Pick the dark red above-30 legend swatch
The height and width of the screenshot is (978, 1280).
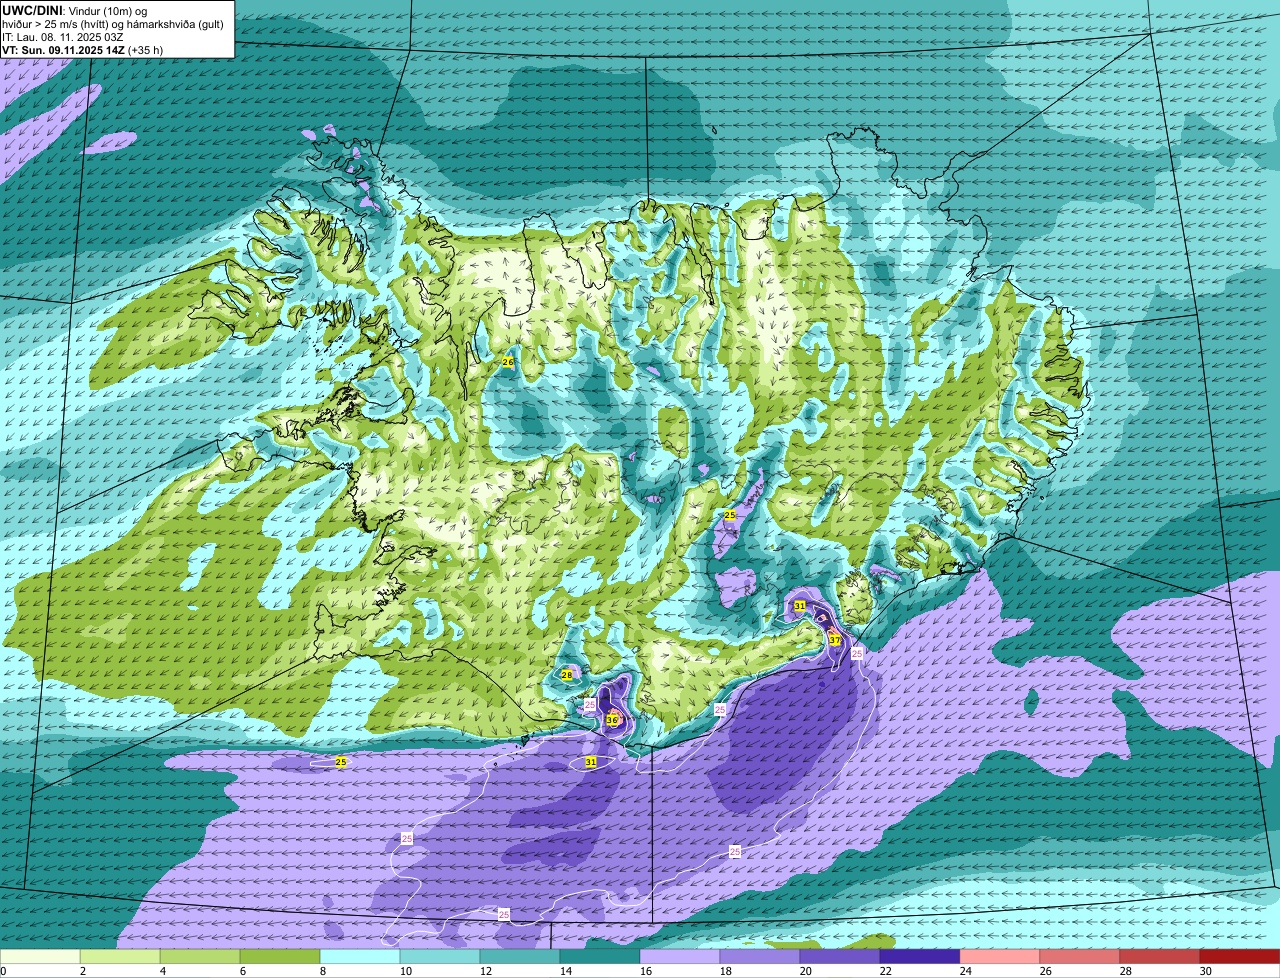coord(1240,957)
